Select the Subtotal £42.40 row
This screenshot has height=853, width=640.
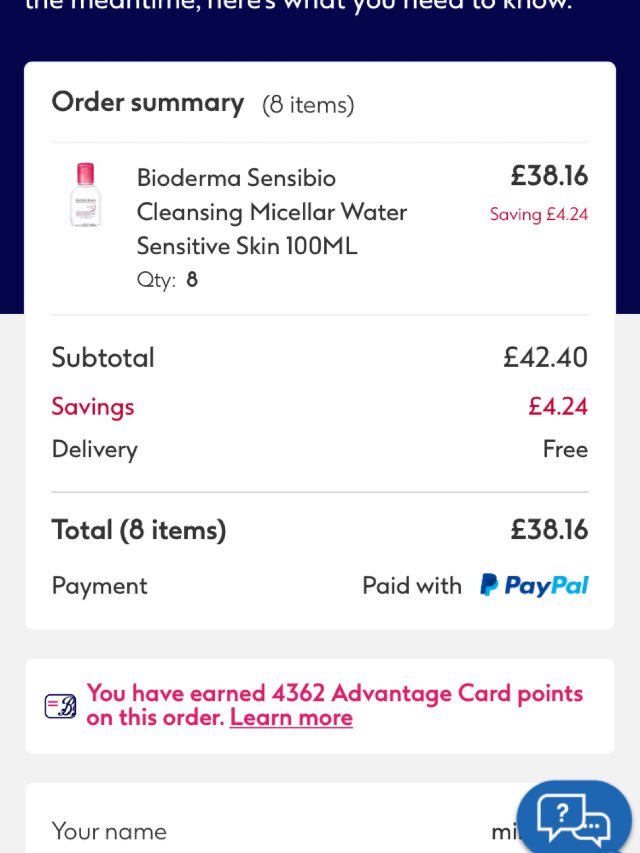coord(320,357)
